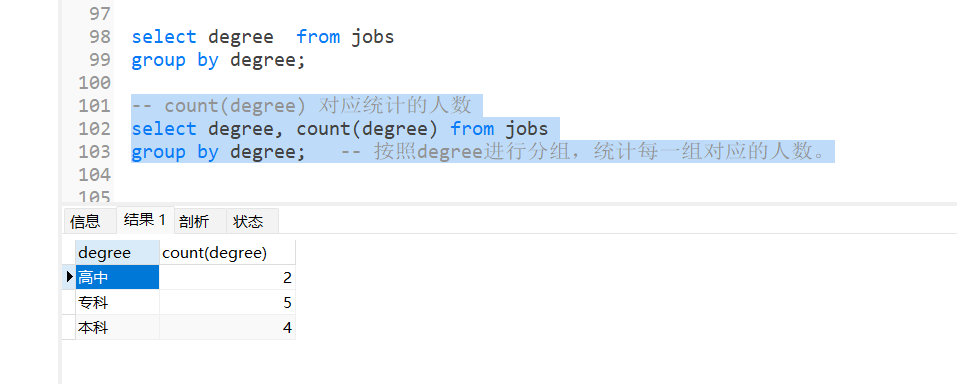Click the word jobs on line 98

tap(372, 37)
